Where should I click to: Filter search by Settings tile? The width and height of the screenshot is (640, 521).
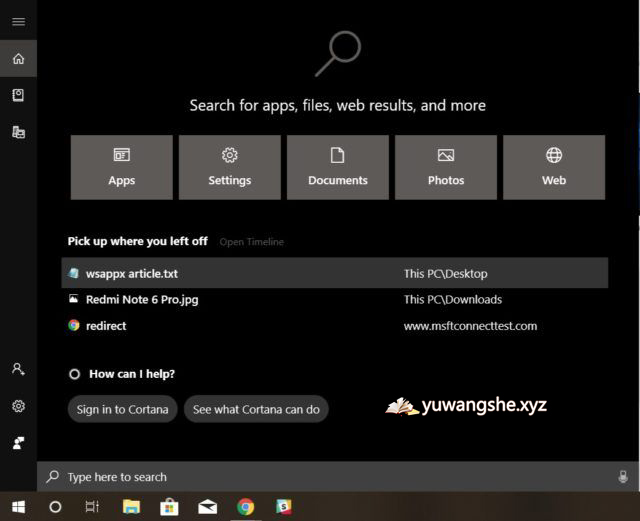click(x=230, y=167)
